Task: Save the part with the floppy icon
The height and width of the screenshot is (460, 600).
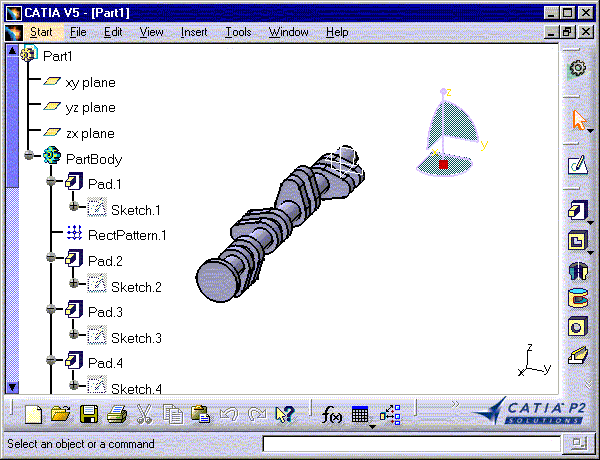Action: (88, 414)
